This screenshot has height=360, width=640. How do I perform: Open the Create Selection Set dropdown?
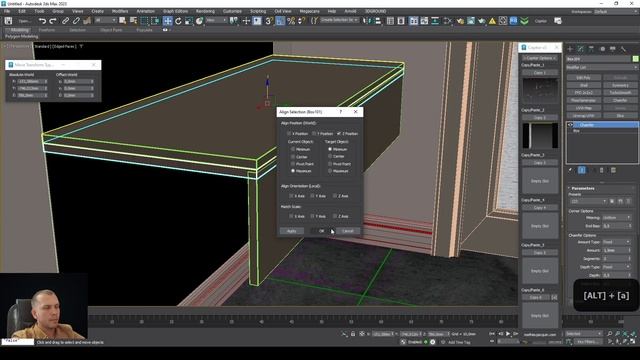[x=339, y=20]
